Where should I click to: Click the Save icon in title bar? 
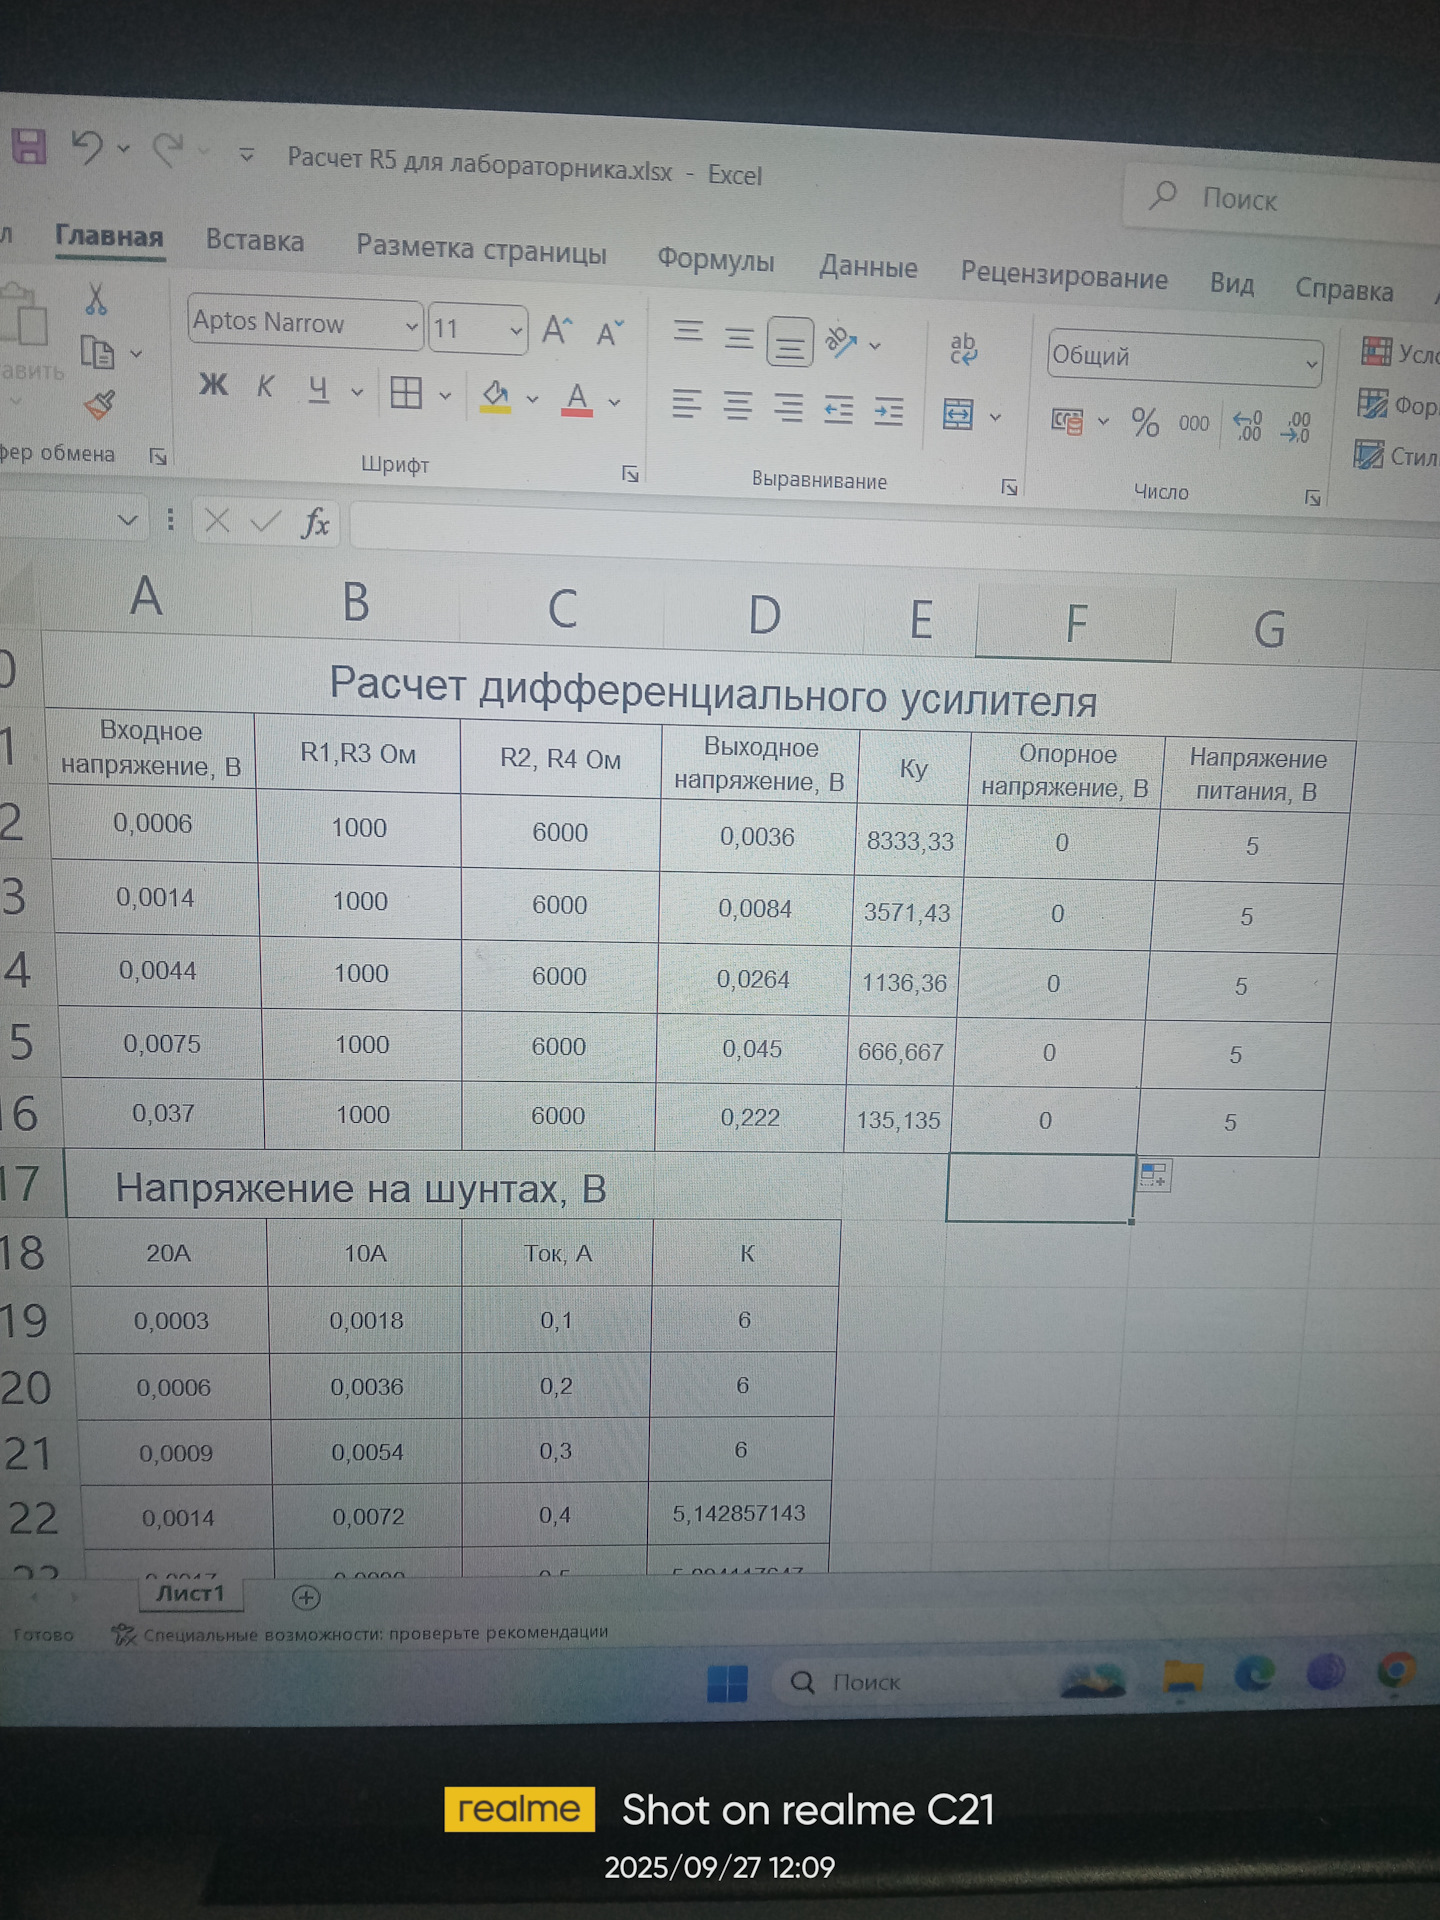(x=29, y=147)
